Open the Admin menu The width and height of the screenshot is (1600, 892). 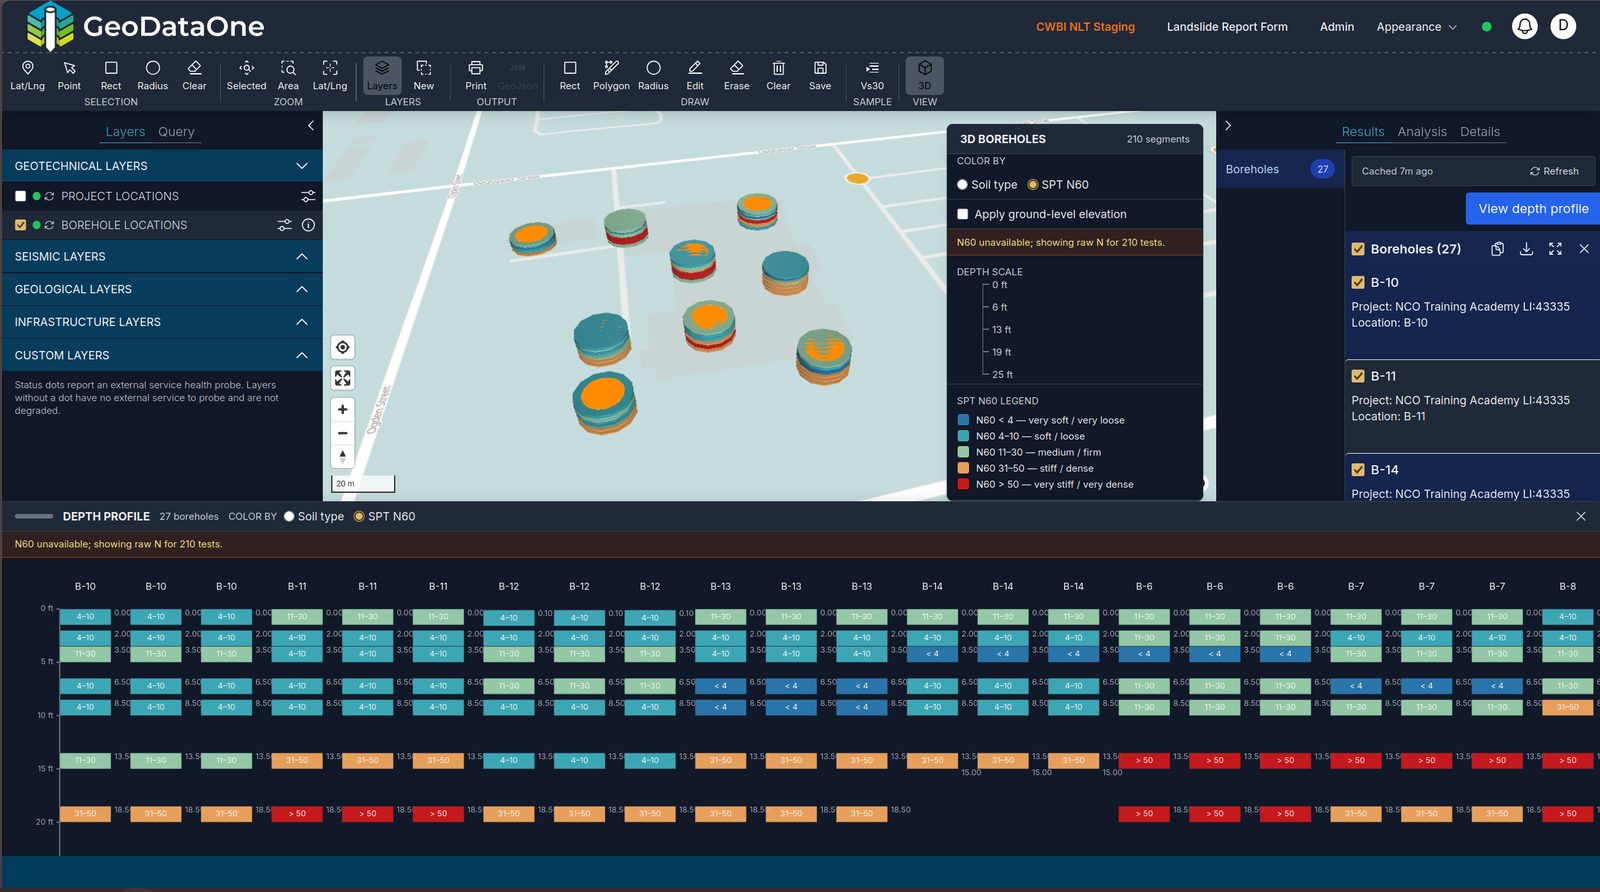click(x=1337, y=27)
